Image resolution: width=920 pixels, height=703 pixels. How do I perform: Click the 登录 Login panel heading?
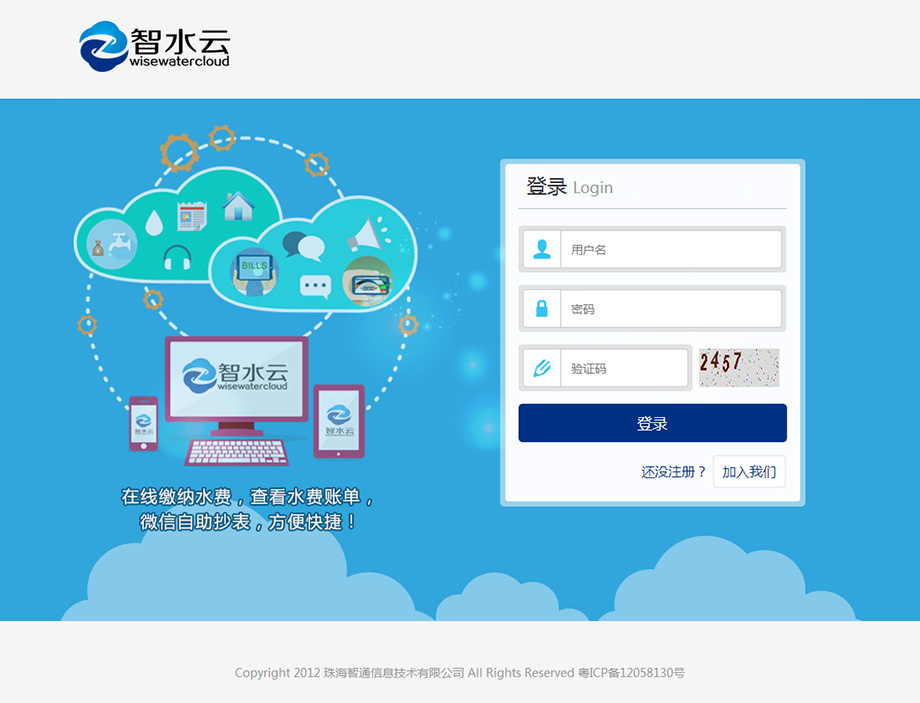coord(569,187)
